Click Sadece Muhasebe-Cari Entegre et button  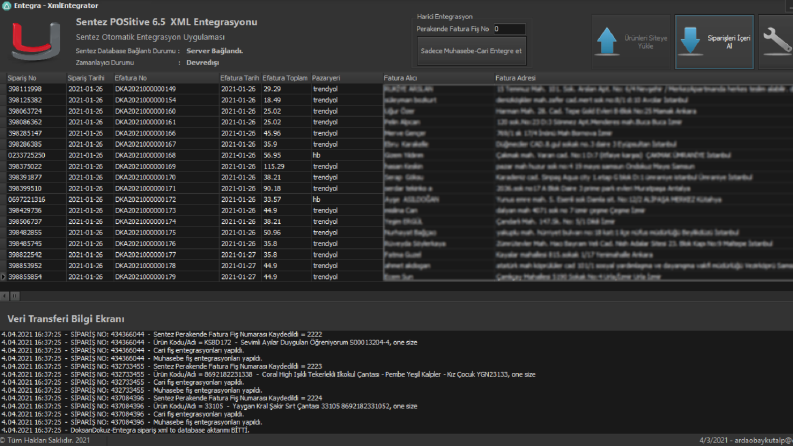(x=471, y=51)
